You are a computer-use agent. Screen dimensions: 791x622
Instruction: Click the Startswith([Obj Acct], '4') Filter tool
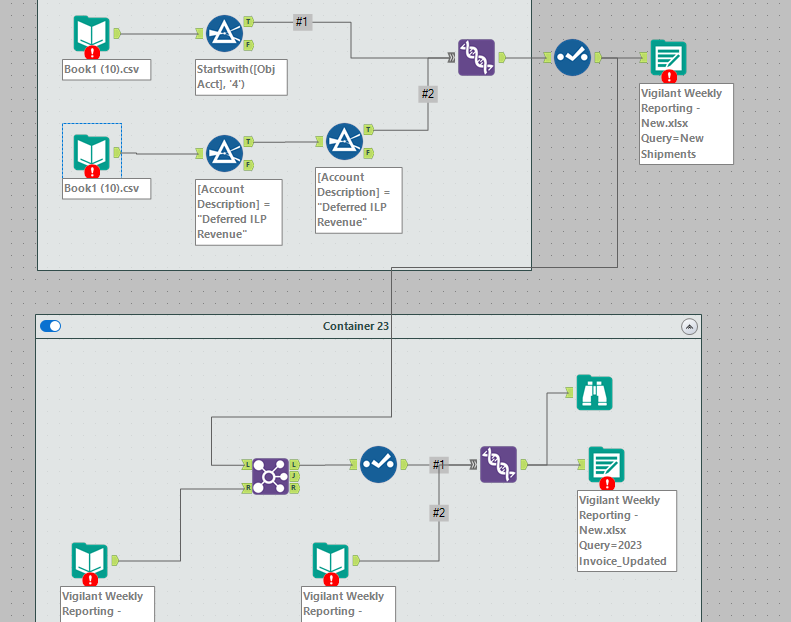tap(224, 34)
